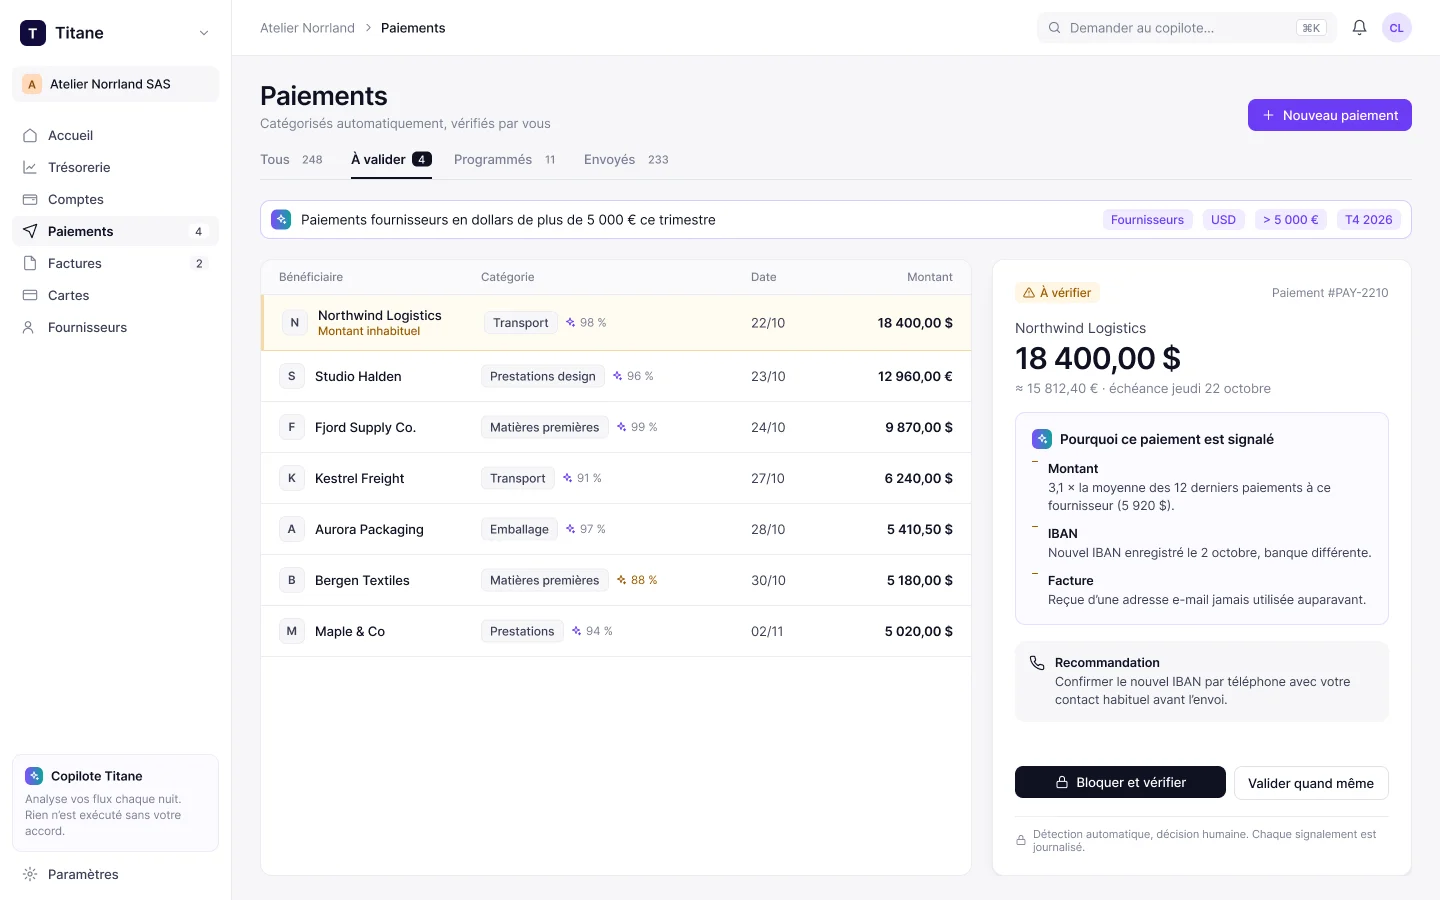Open the Prestations design category chip
1440x900 pixels.
click(x=543, y=376)
